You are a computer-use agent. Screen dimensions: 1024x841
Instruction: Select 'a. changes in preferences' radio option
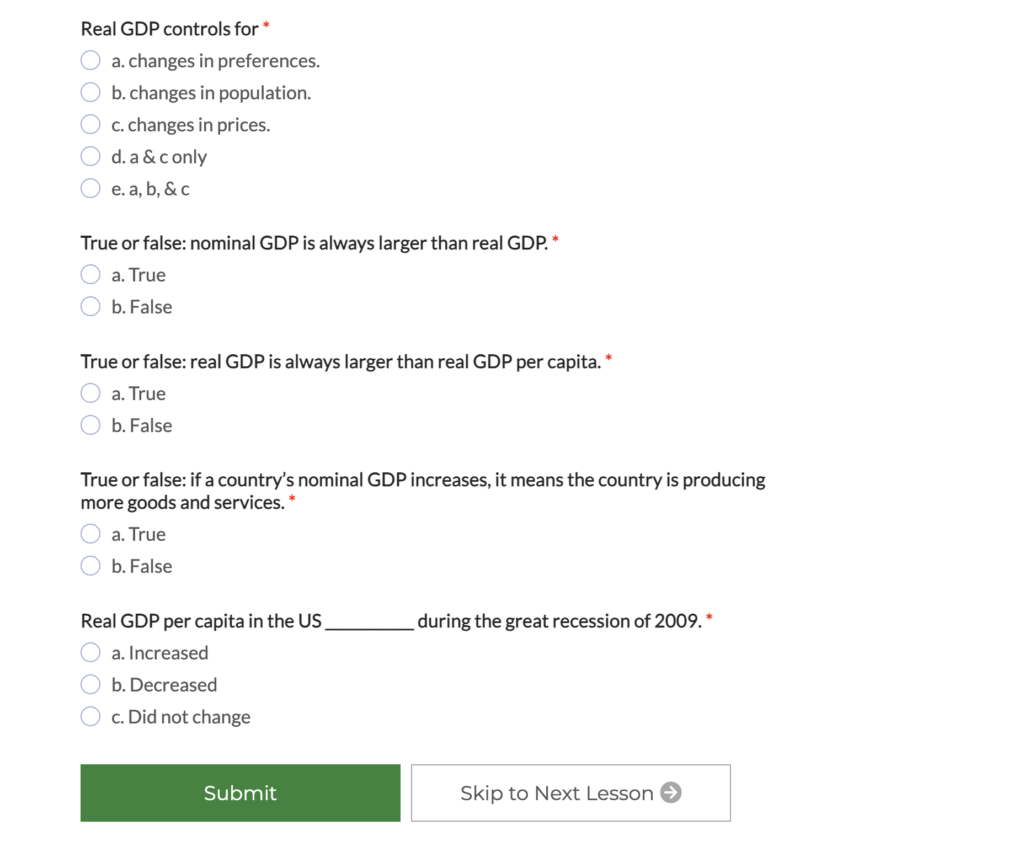[91, 61]
